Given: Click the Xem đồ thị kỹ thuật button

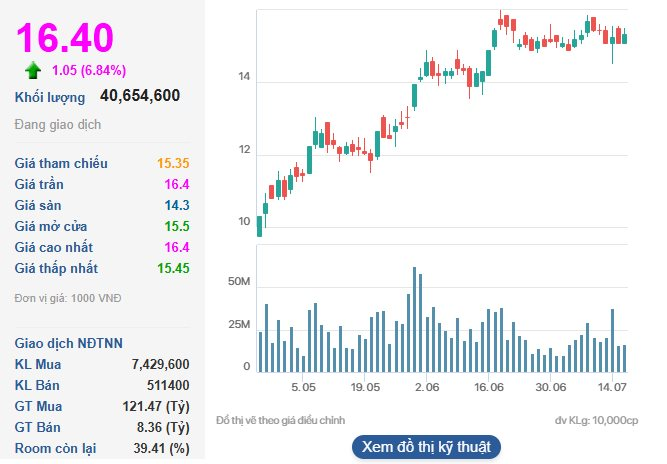Looking at the screenshot, I should click(x=426, y=446).
